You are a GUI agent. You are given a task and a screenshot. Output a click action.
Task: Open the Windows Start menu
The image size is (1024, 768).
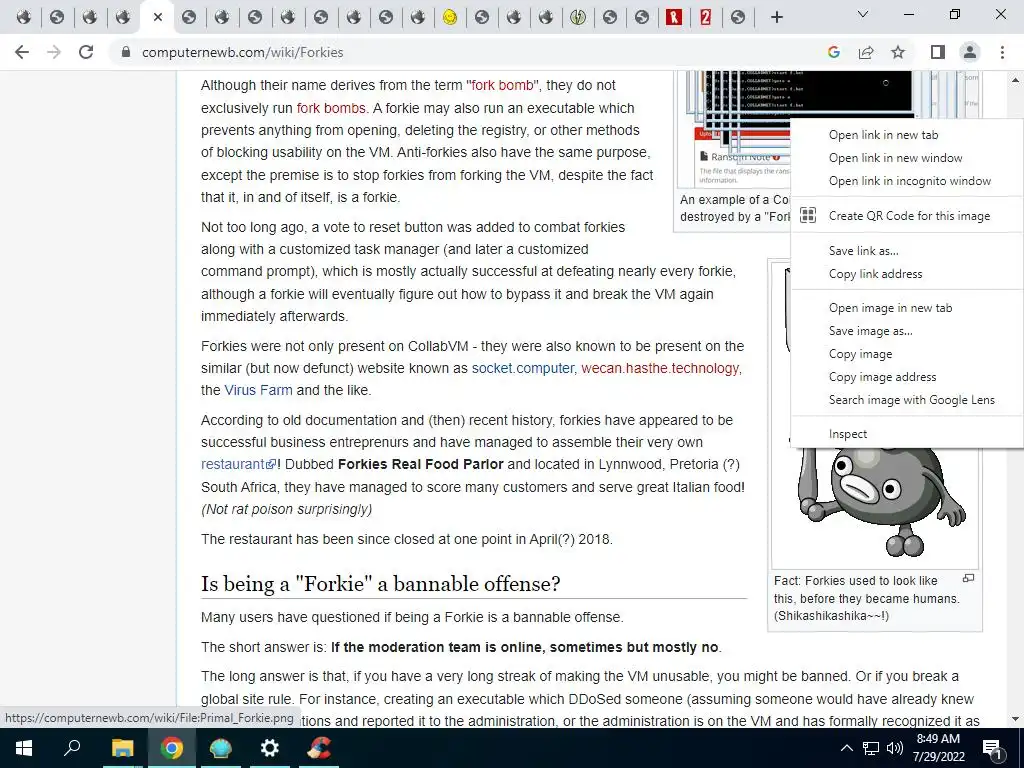pyautogui.click(x=24, y=748)
